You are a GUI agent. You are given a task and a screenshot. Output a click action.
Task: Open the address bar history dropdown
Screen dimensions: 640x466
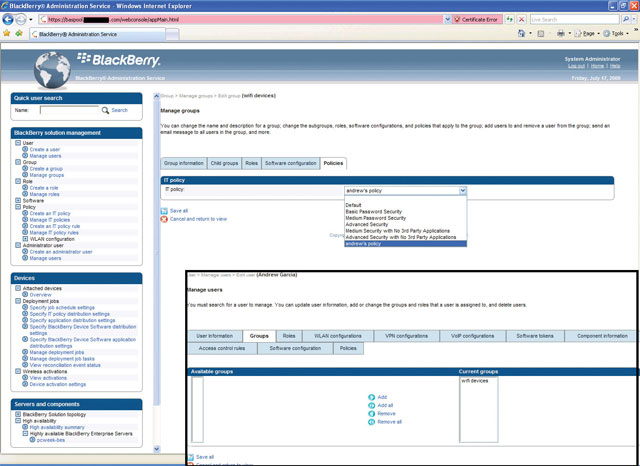click(x=447, y=19)
